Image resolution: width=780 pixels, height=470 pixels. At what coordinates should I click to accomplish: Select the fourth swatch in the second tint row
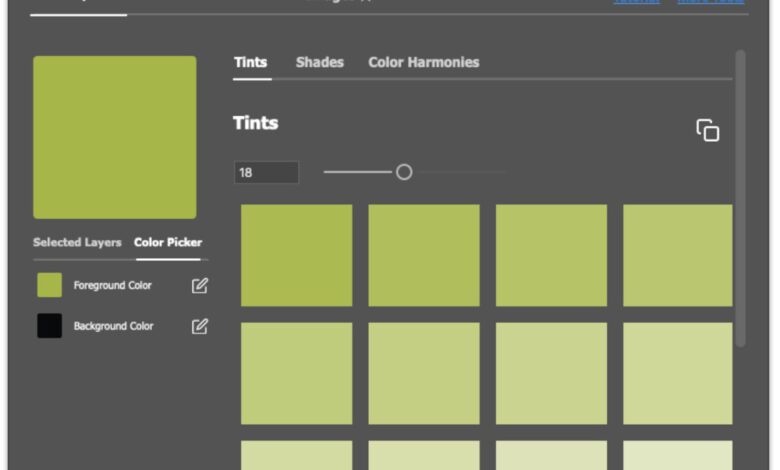coord(677,373)
